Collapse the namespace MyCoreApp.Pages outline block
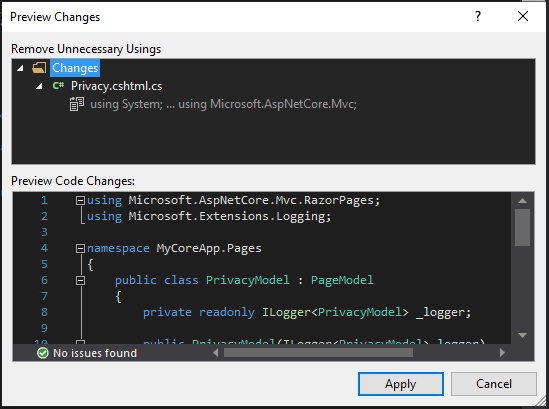Viewport: 549px width, 409px height. pyautogui.click(x=81, y=249)
